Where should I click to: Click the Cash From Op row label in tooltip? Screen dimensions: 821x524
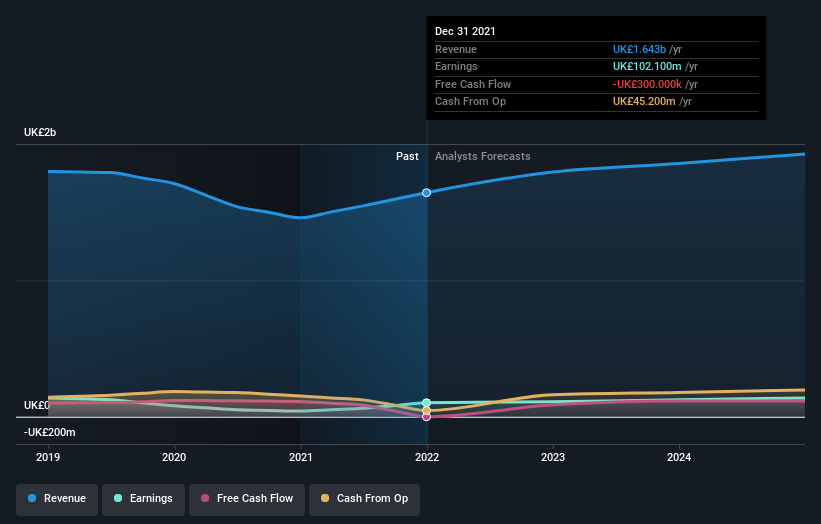(x=470, y=102)
